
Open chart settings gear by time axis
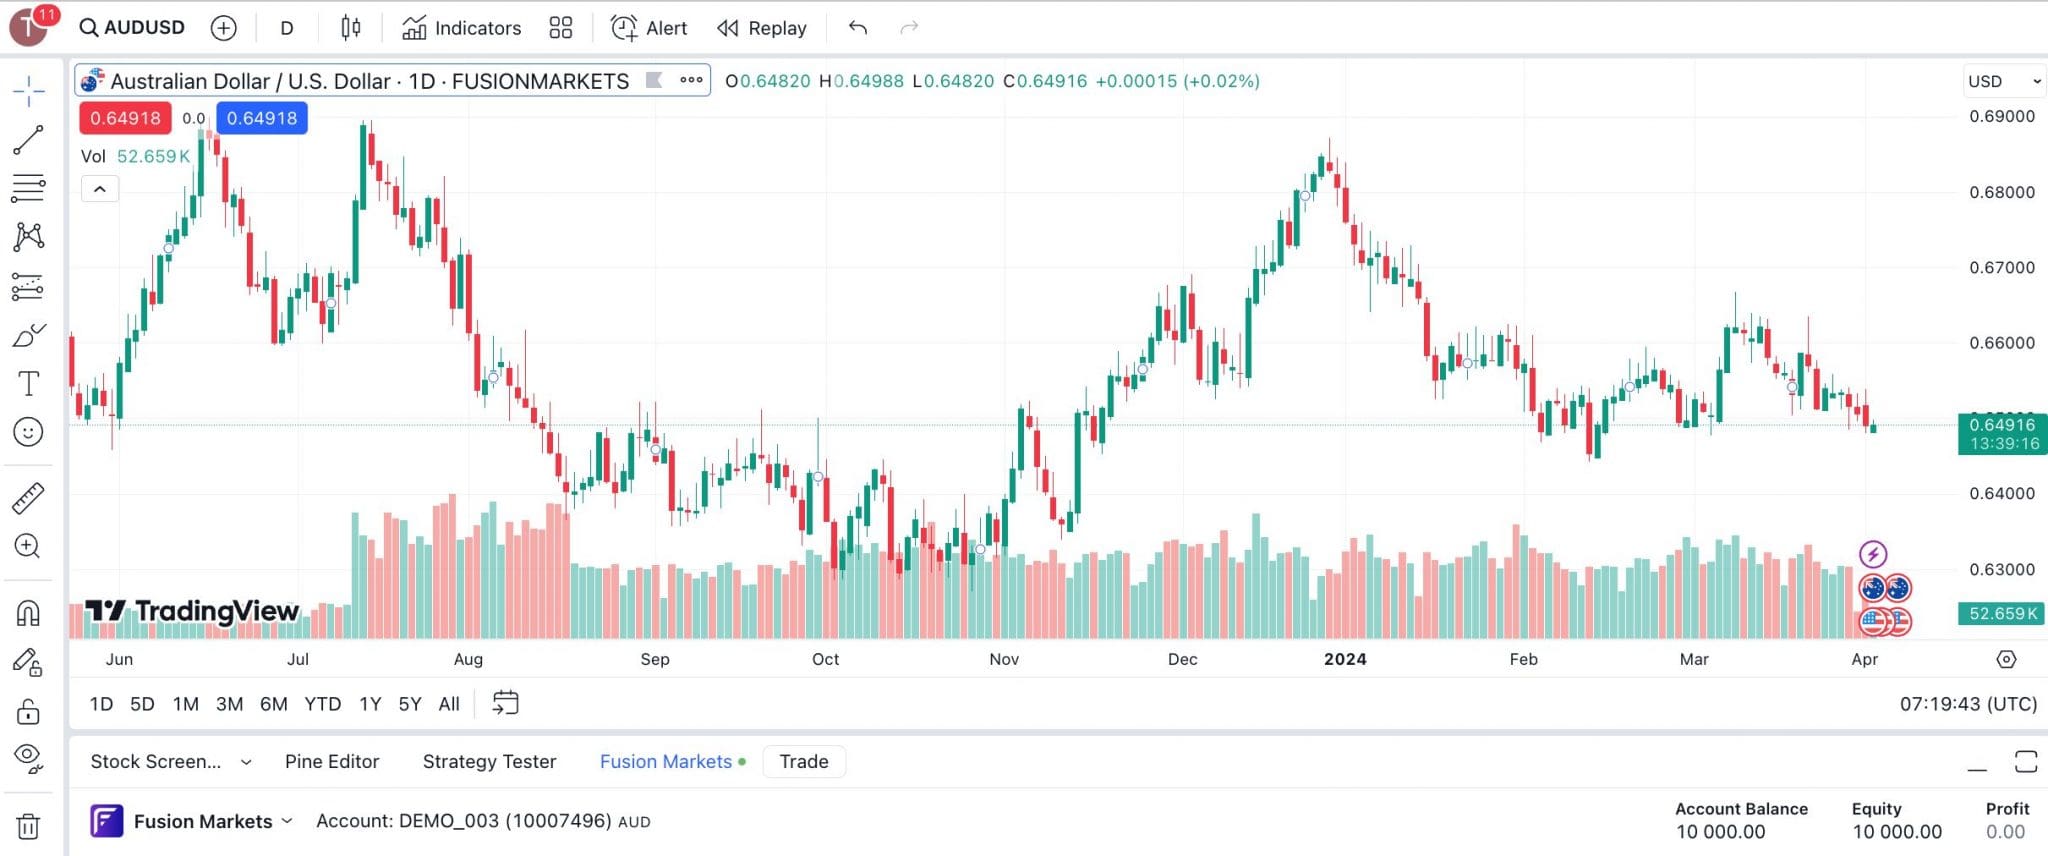2006,659
